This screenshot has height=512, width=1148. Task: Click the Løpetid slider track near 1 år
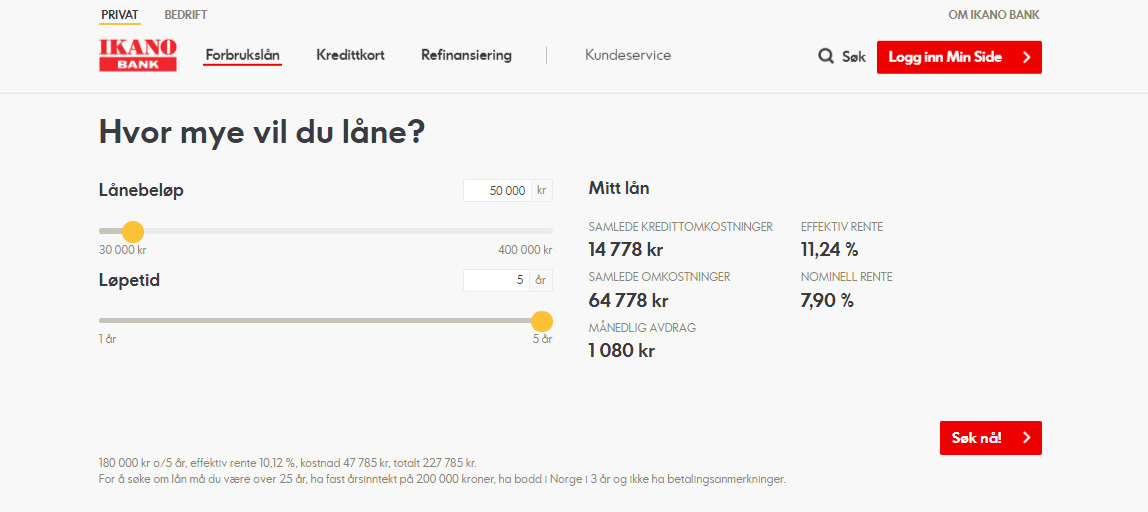(x=112, y=321)
